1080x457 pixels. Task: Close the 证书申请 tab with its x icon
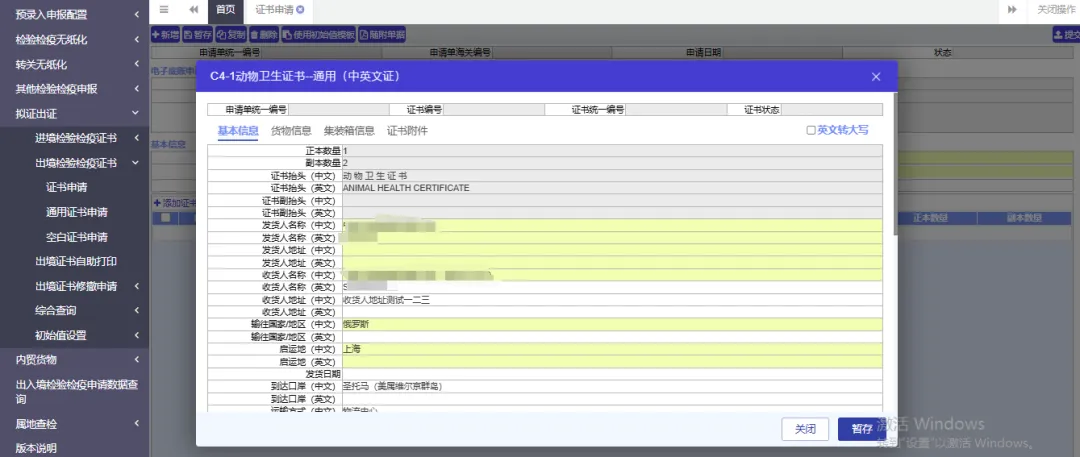point(300,10)
